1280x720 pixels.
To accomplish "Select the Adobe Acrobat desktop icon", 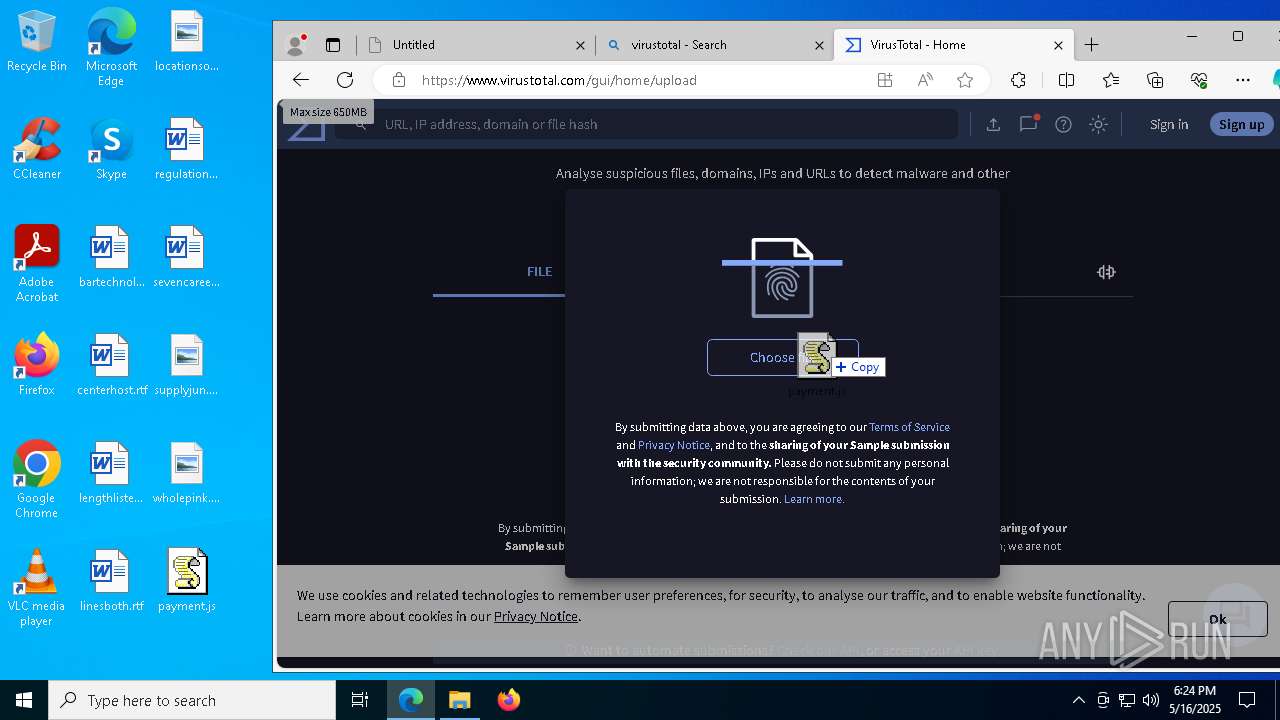I will pyautogui.click(x=37, y=264).
